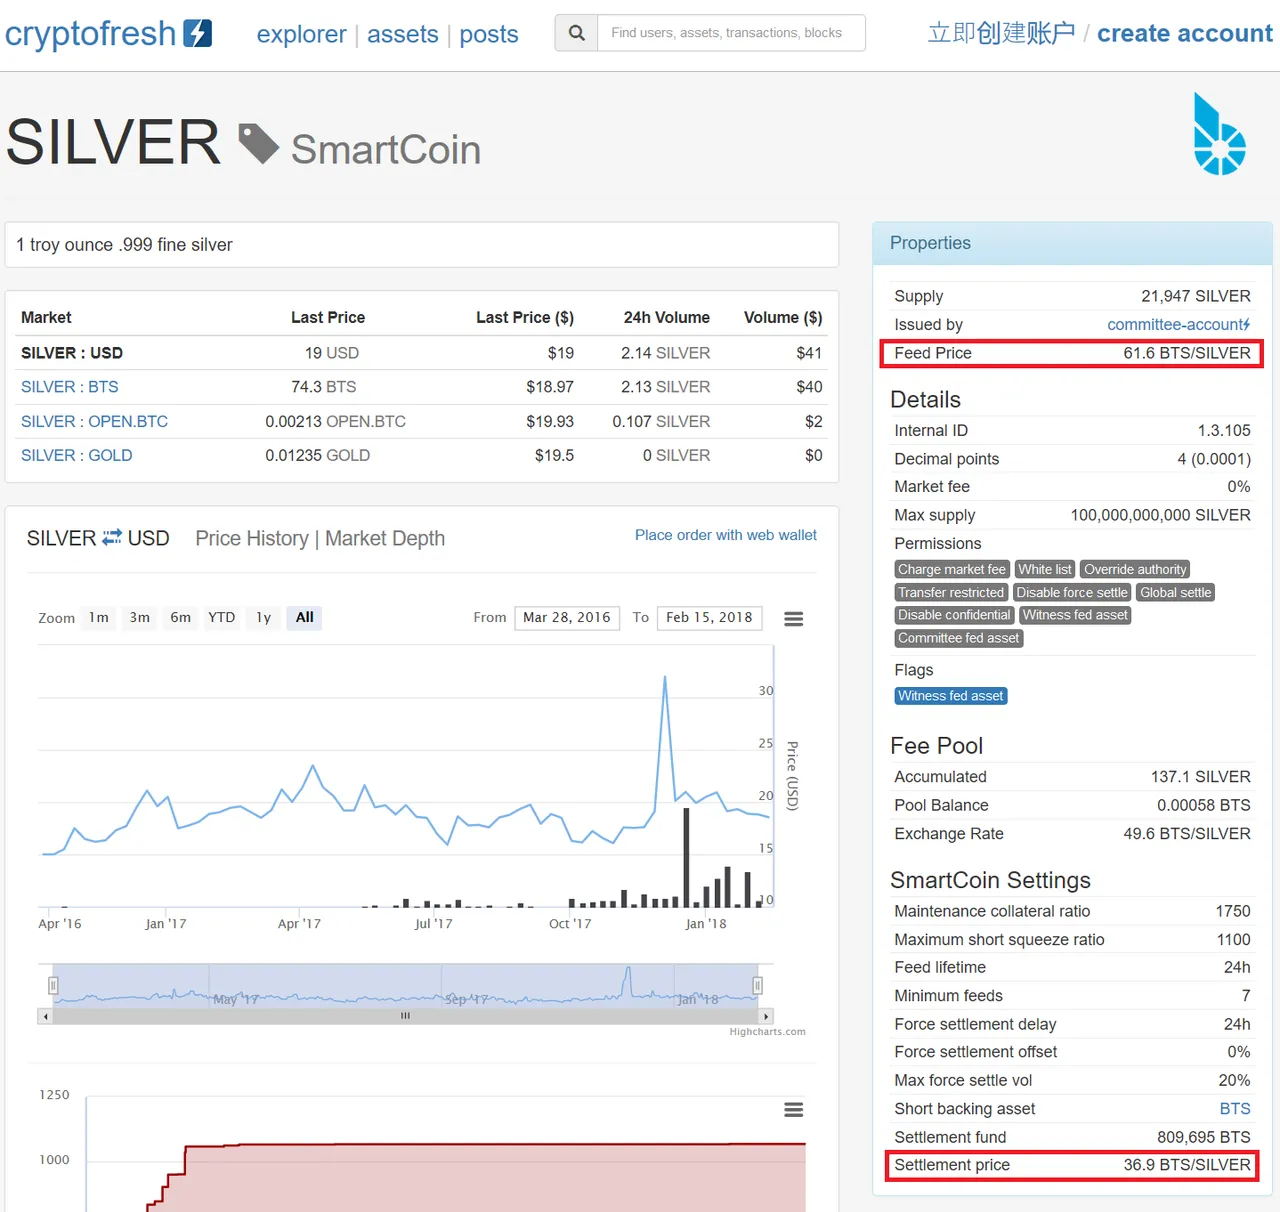The image size is (1280, 1212).
Task: Click the Disable force settle permission tag
Action: 1072,593
